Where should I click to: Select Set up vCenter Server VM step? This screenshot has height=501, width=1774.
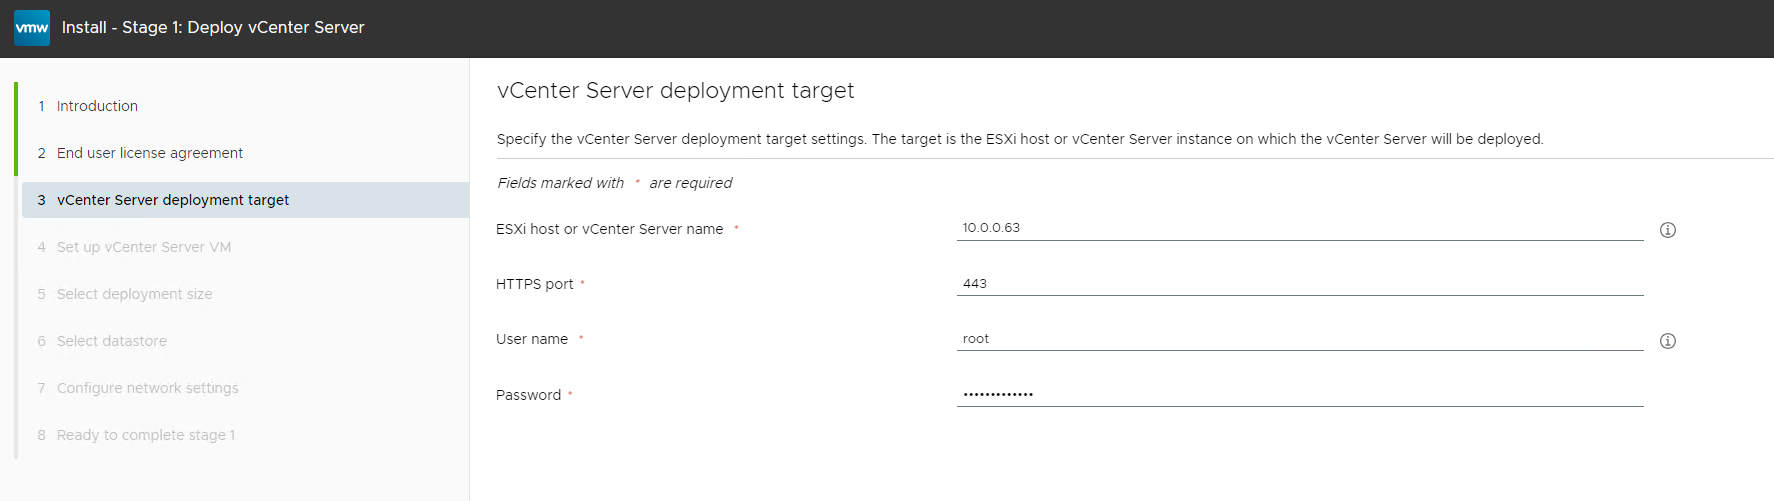pos(143,247)
